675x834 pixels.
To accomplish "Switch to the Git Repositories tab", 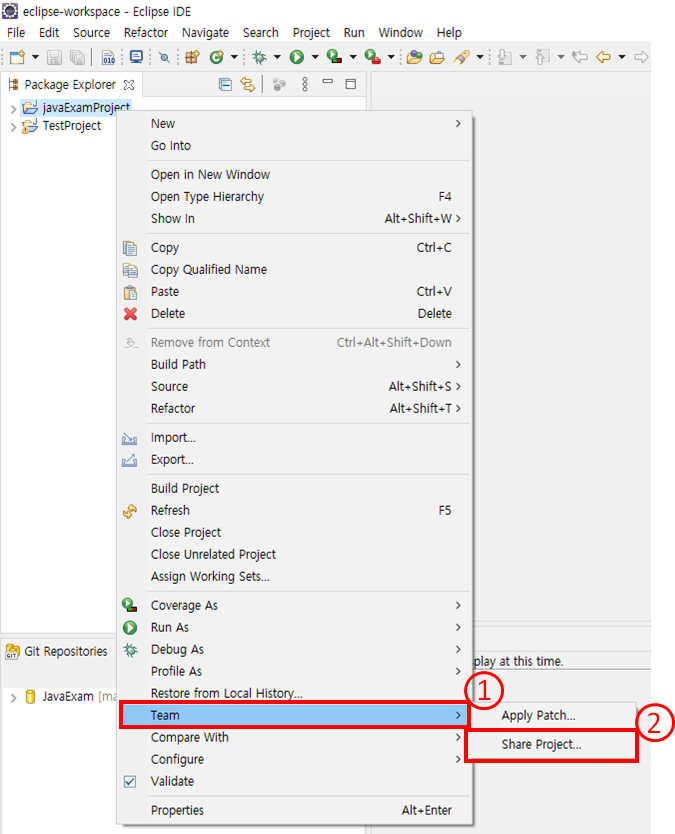I will [x=56, y=652].
